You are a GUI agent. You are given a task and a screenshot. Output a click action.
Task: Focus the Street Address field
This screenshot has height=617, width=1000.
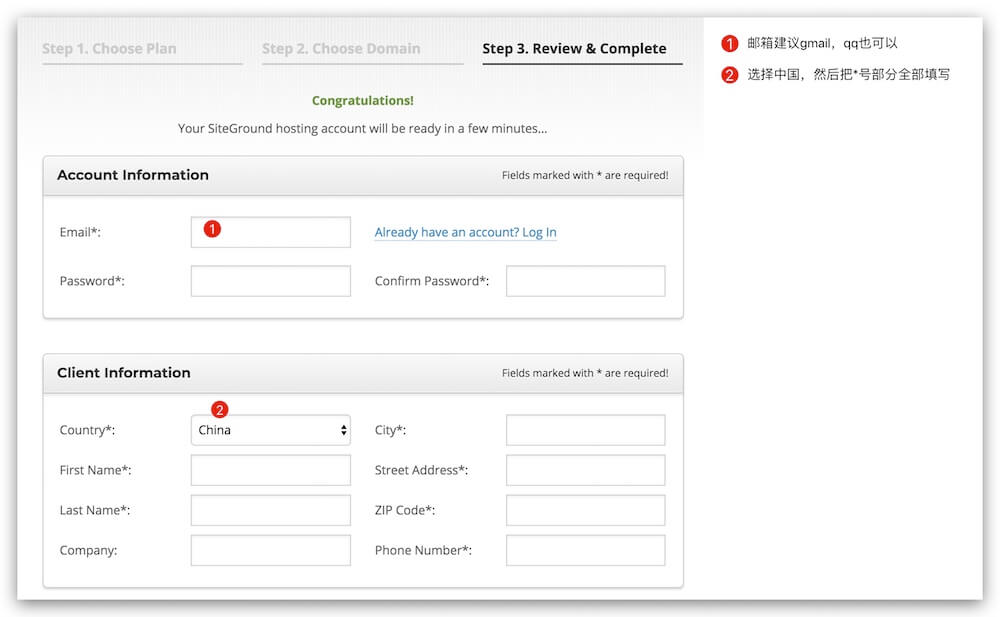pyautogui.click(x=585, y=470)
